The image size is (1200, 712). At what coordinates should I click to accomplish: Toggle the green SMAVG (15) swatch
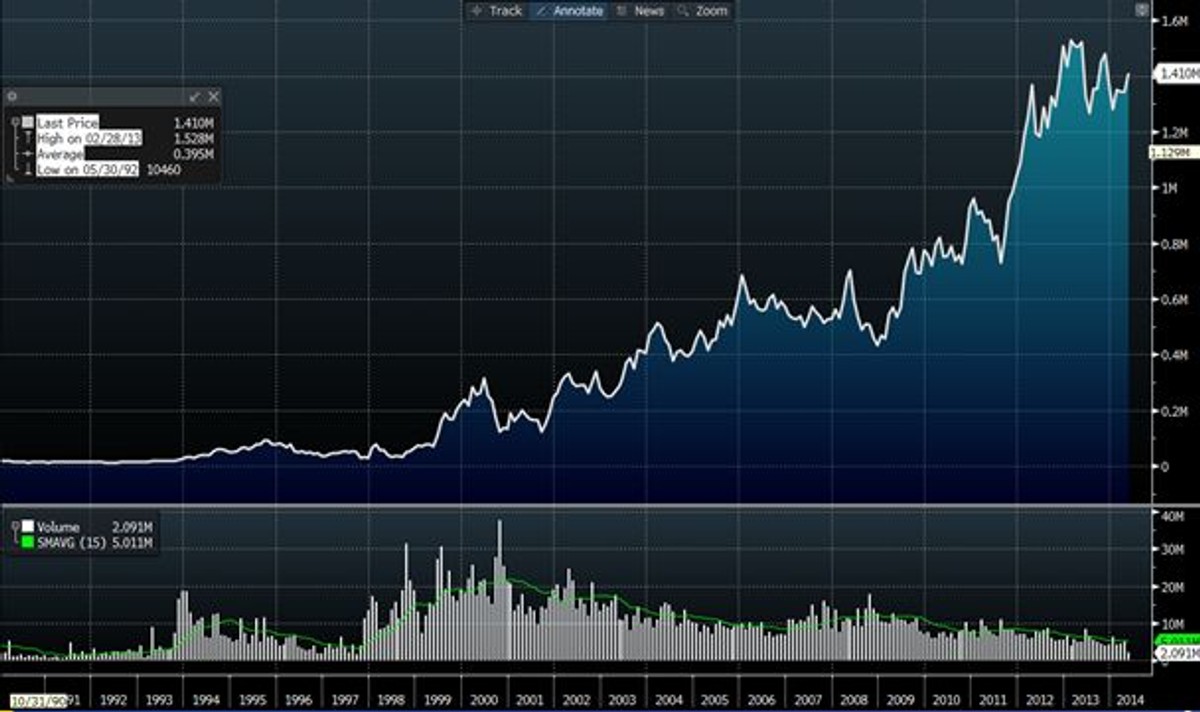coord(28,541)
